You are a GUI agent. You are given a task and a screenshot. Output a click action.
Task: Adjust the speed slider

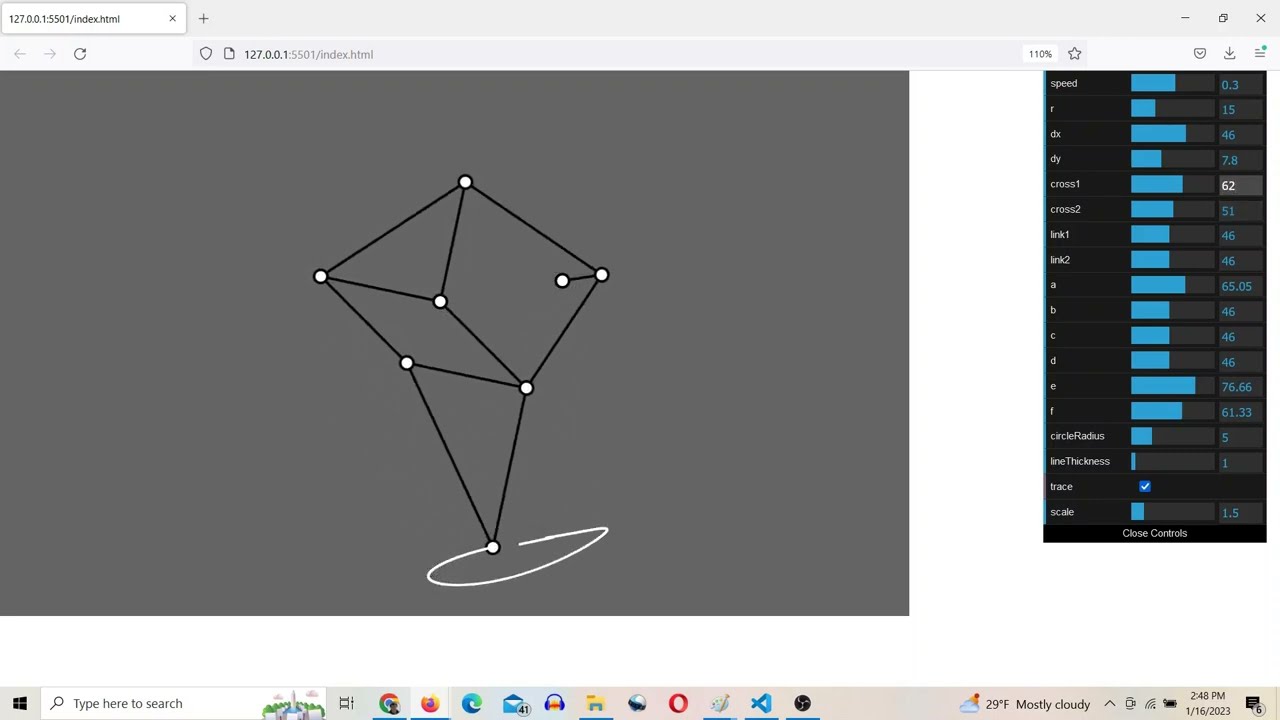1173,84
